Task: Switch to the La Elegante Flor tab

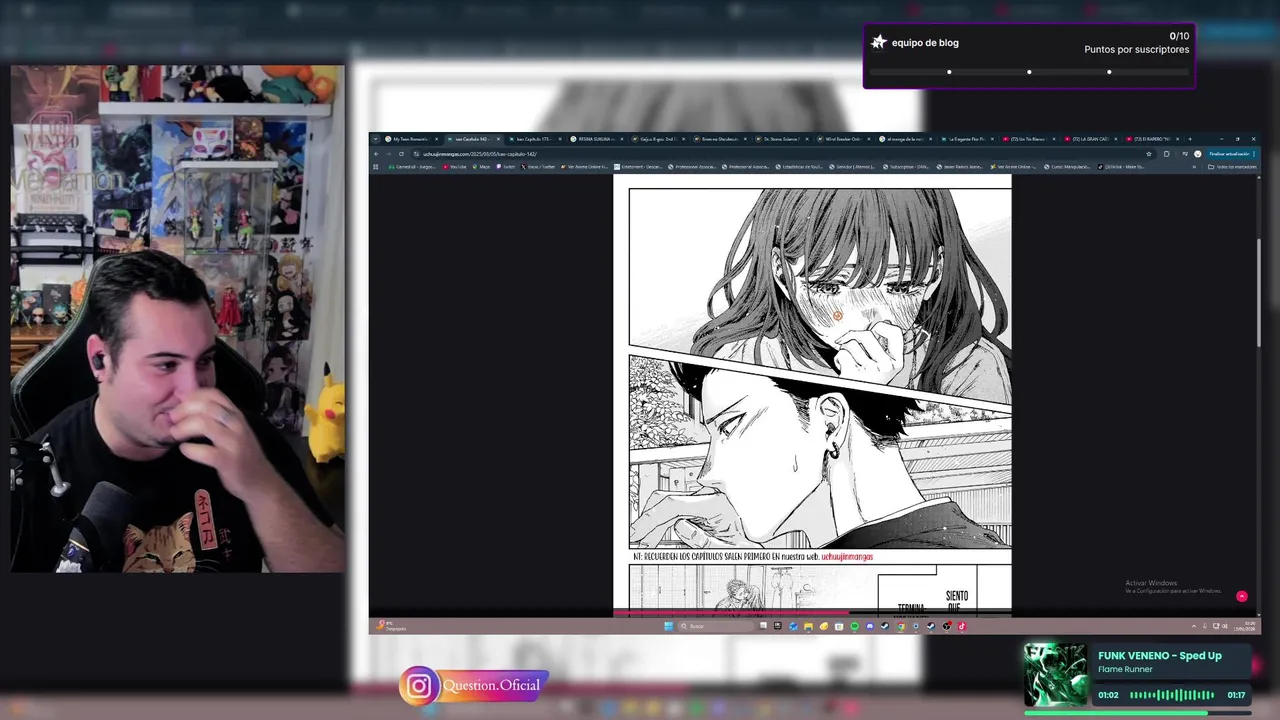Action: tap(966, 139)
